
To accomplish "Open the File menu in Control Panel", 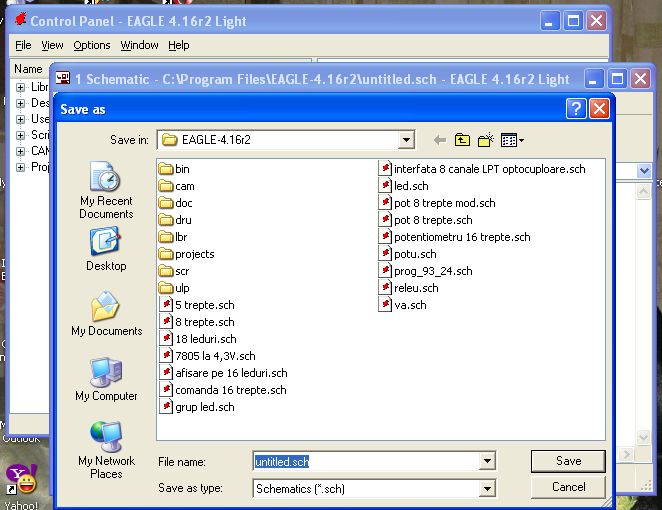I will click(x=23, y=45).
